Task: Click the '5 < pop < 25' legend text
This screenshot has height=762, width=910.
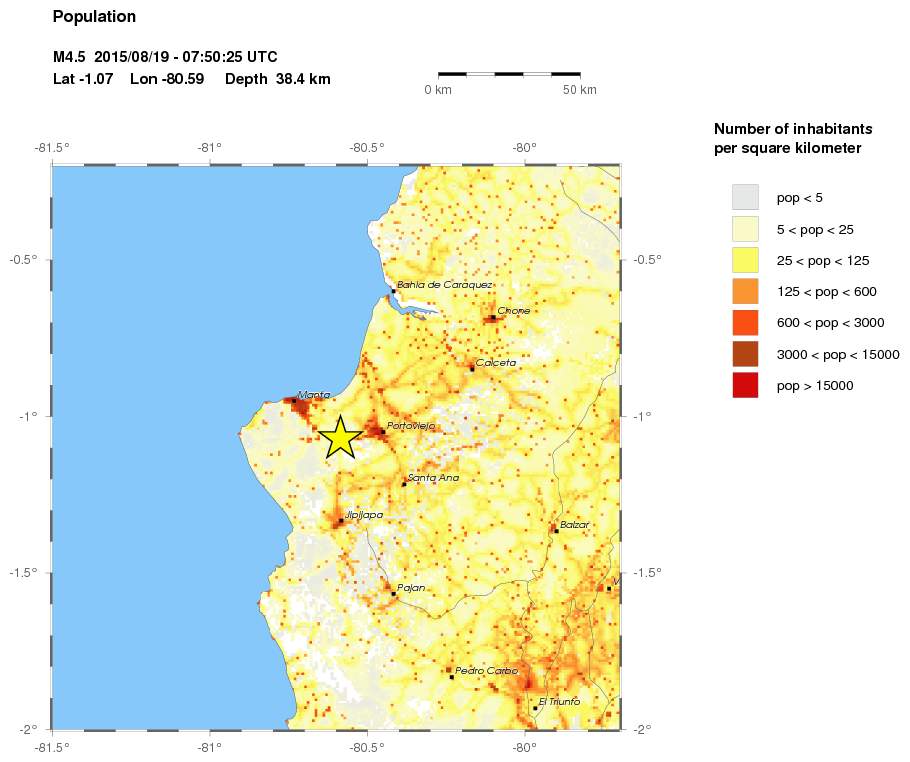Action: pyautogui.click(x=815, y=229)
